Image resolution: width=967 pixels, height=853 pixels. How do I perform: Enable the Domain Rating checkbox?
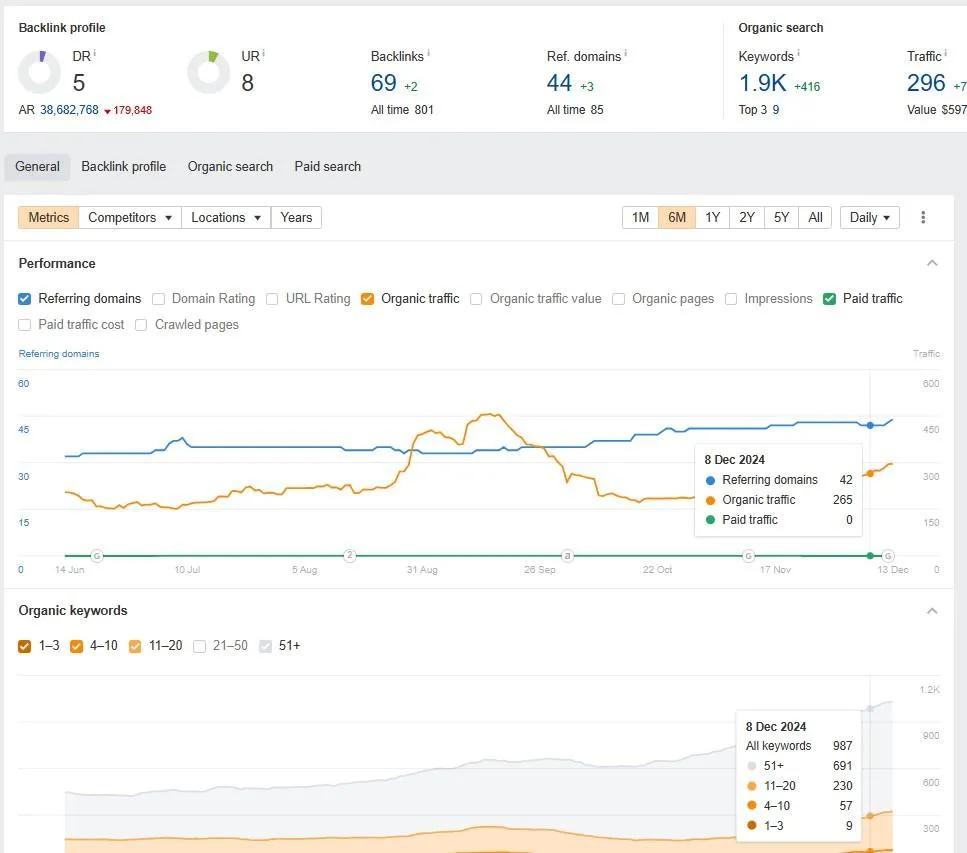click(x=159, y=298)
